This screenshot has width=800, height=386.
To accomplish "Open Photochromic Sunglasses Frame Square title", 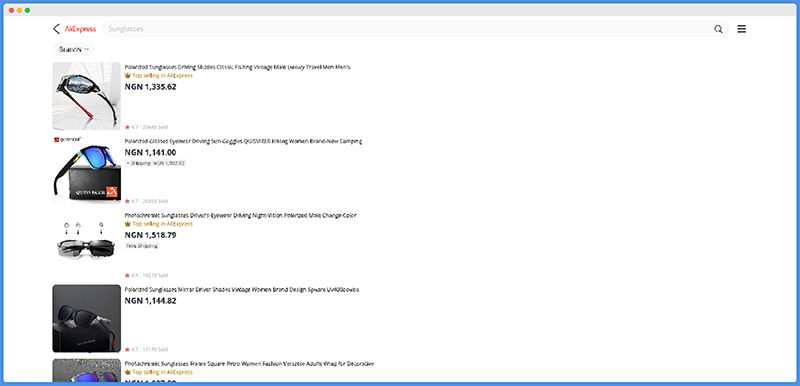I will click(x=249, y=364).
